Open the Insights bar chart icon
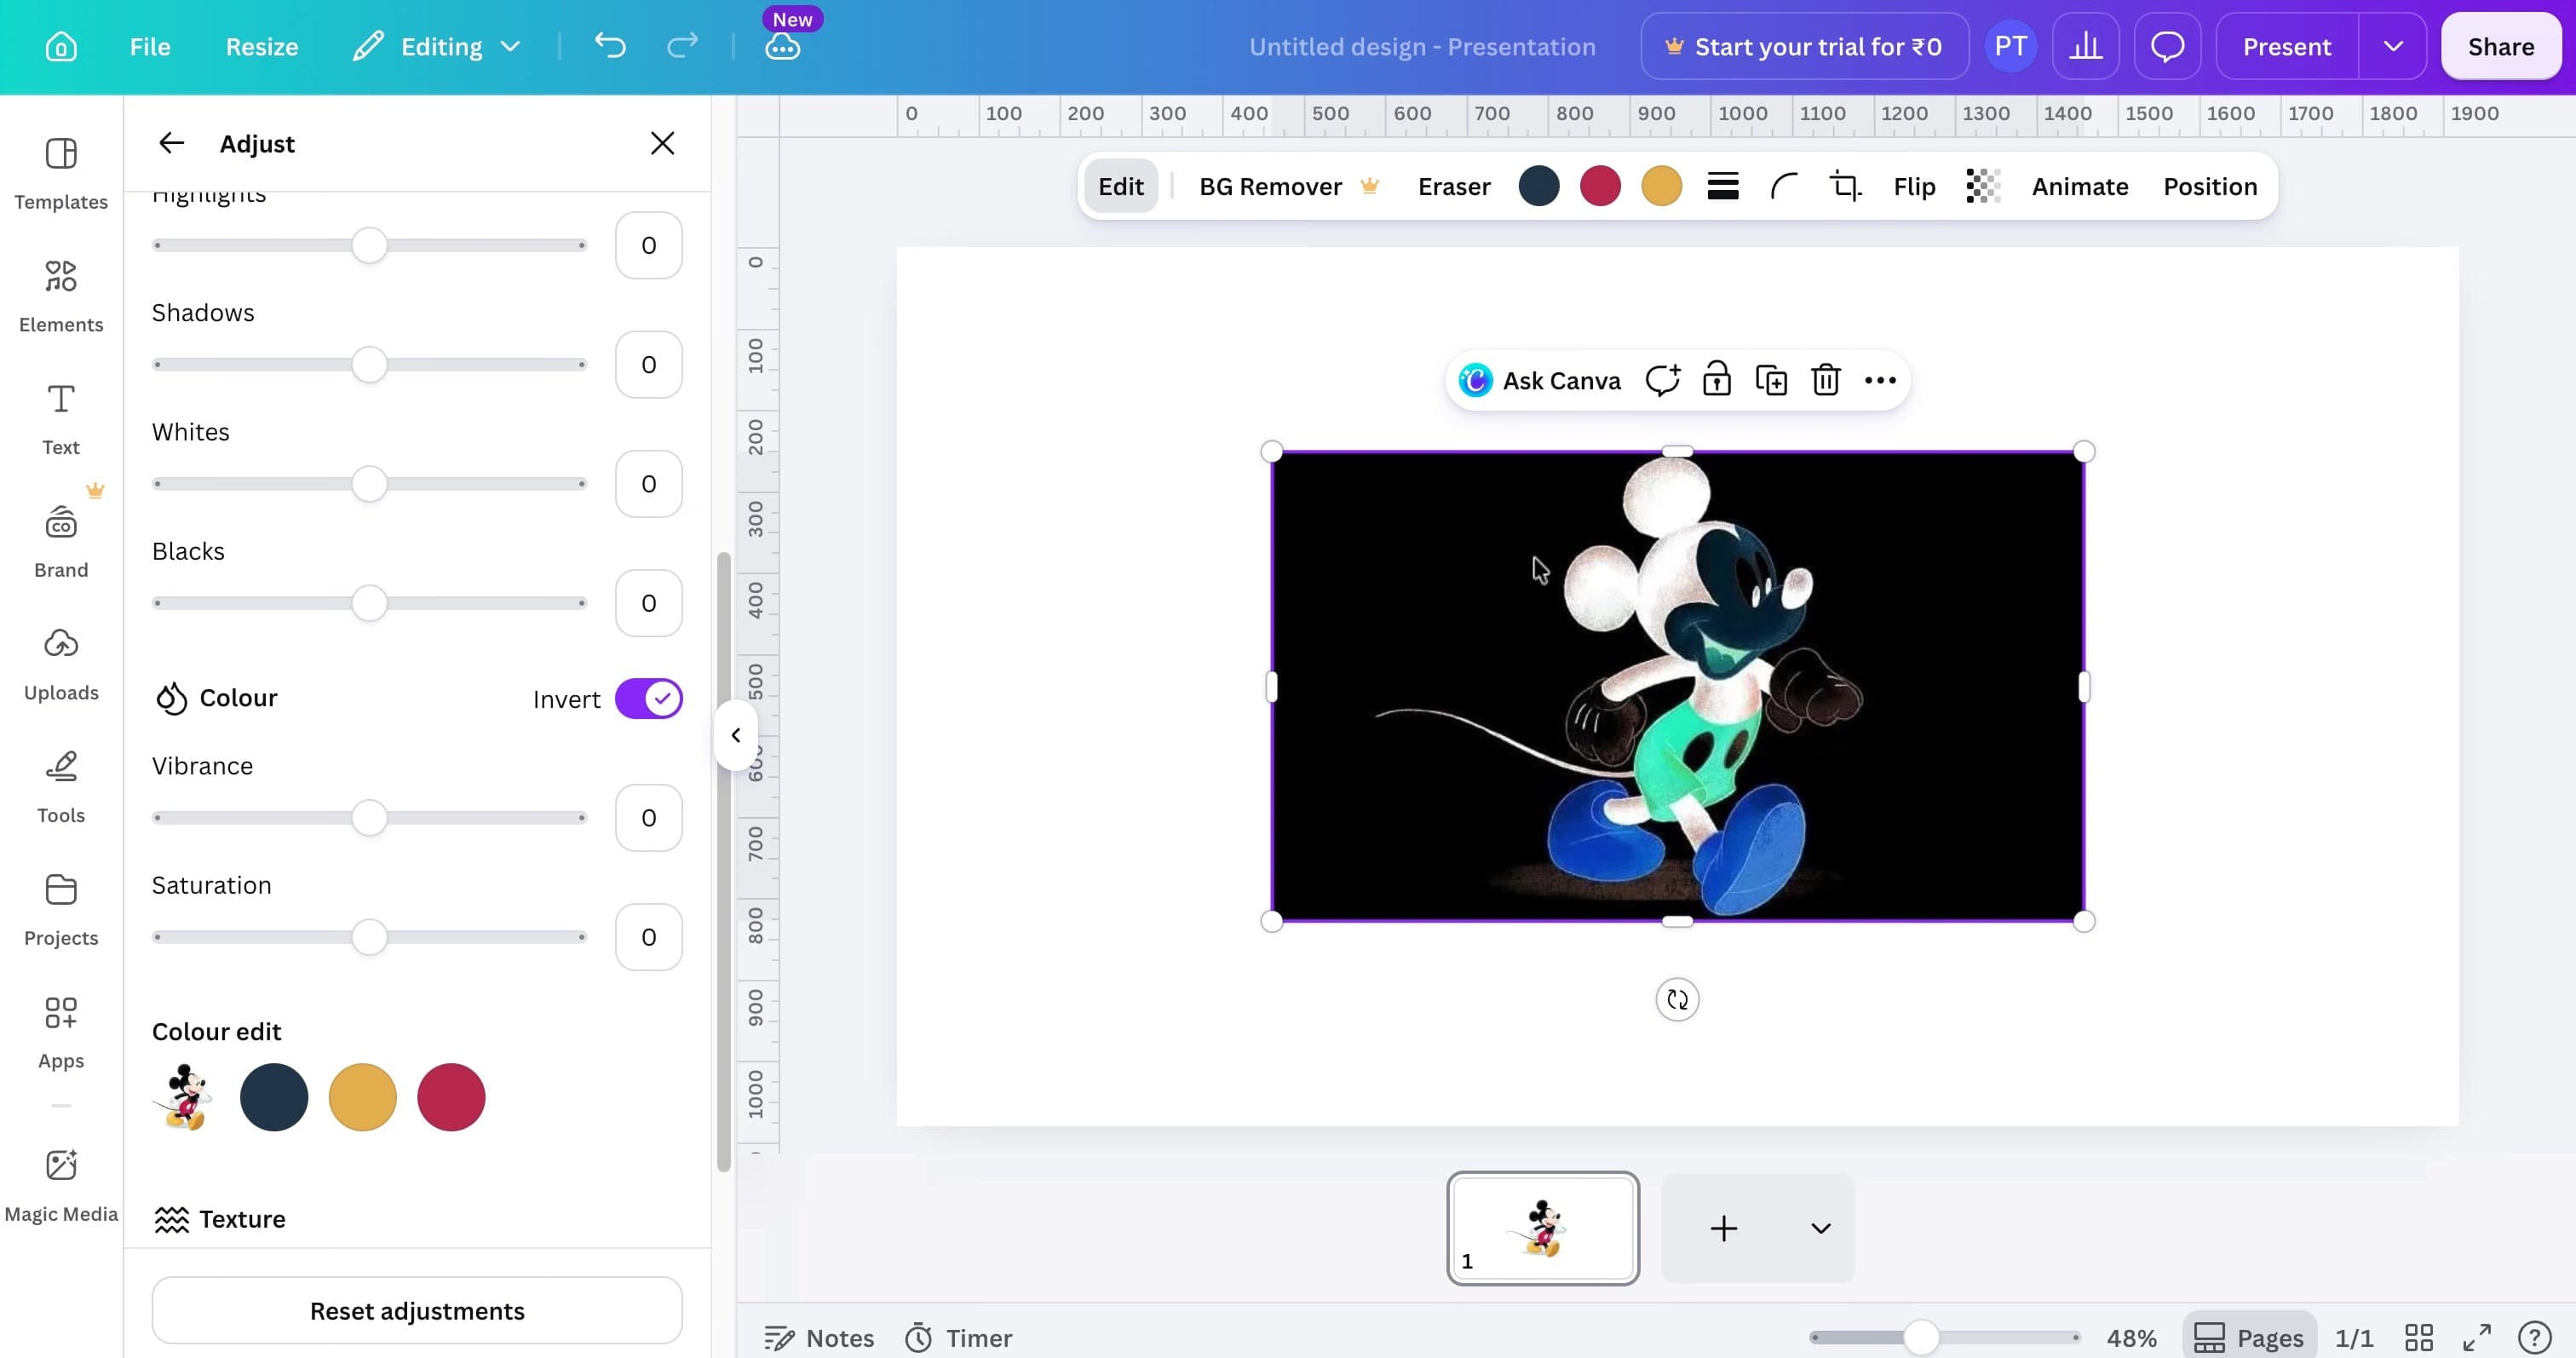 pyautogui.click(x=2085, y=46)
